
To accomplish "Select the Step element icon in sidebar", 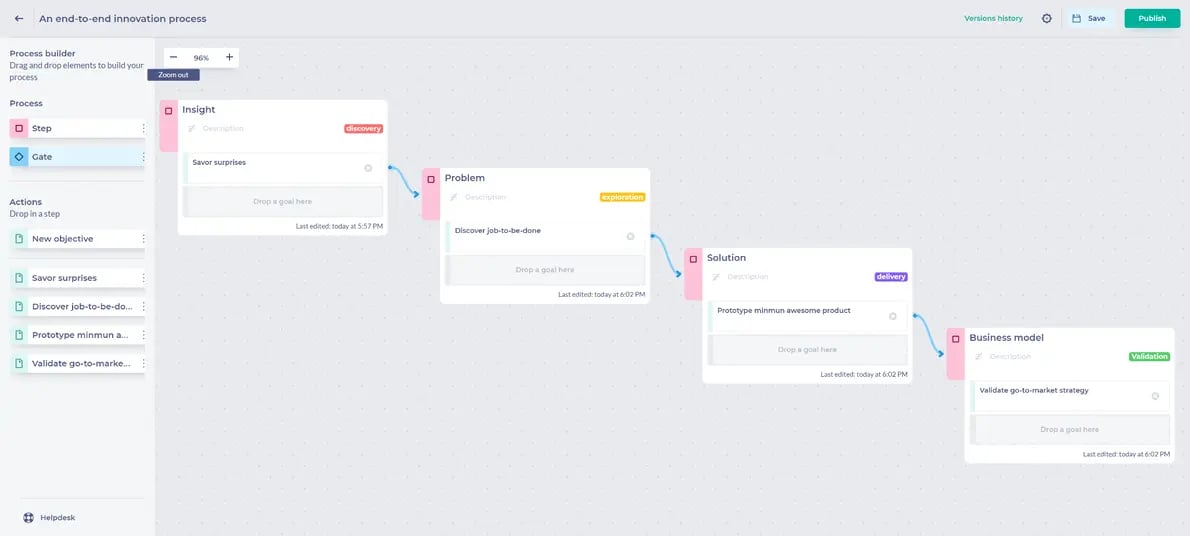I will [x=19, y=128].
